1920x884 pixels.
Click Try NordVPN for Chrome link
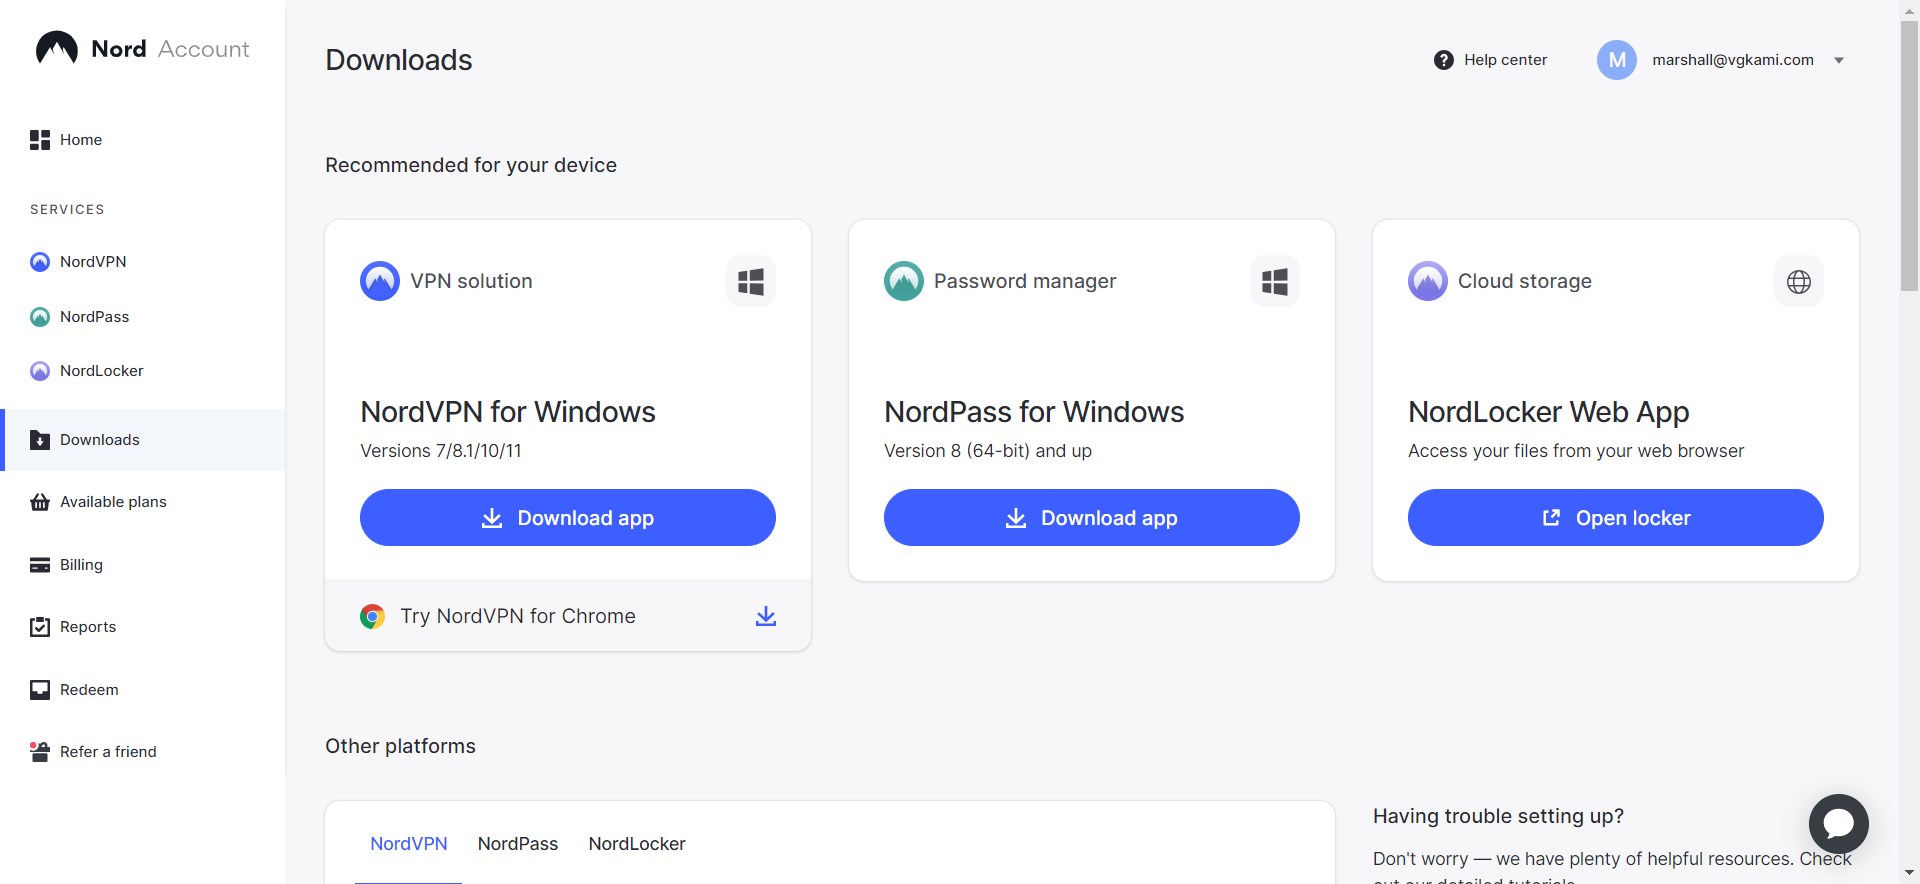[x=518, y=616]
